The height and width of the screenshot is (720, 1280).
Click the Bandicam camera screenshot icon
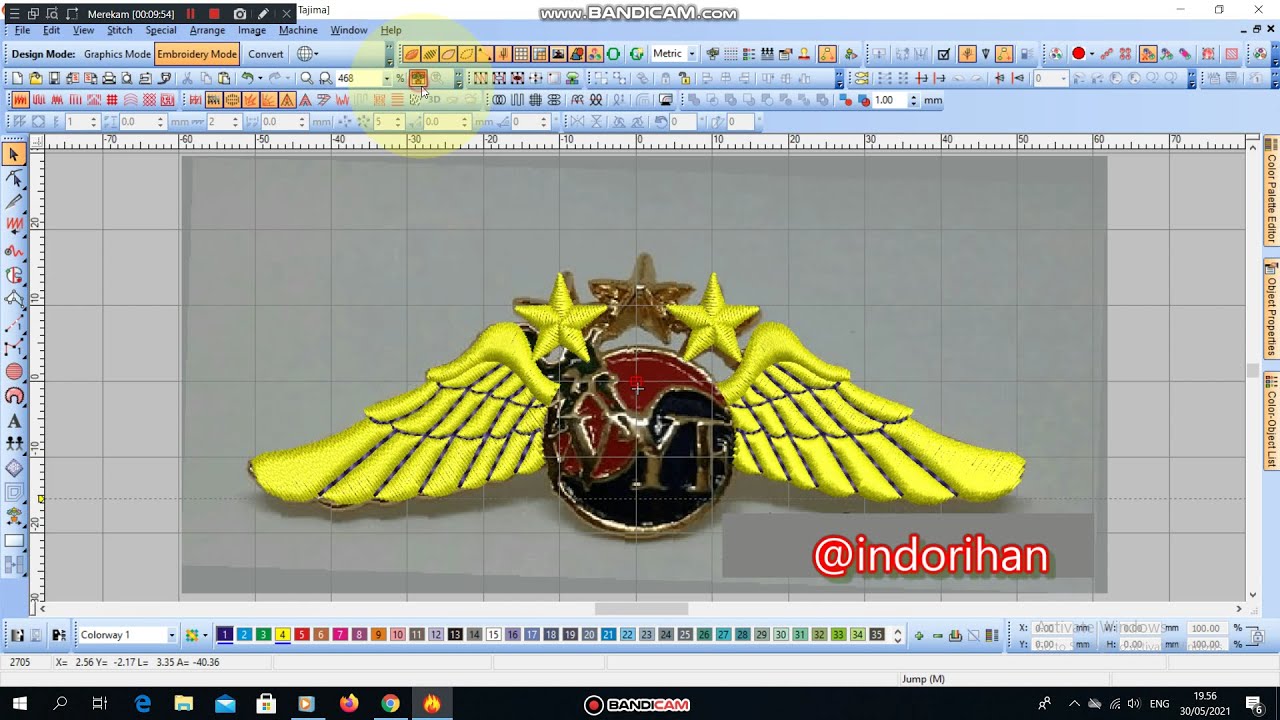click(240, 14)
